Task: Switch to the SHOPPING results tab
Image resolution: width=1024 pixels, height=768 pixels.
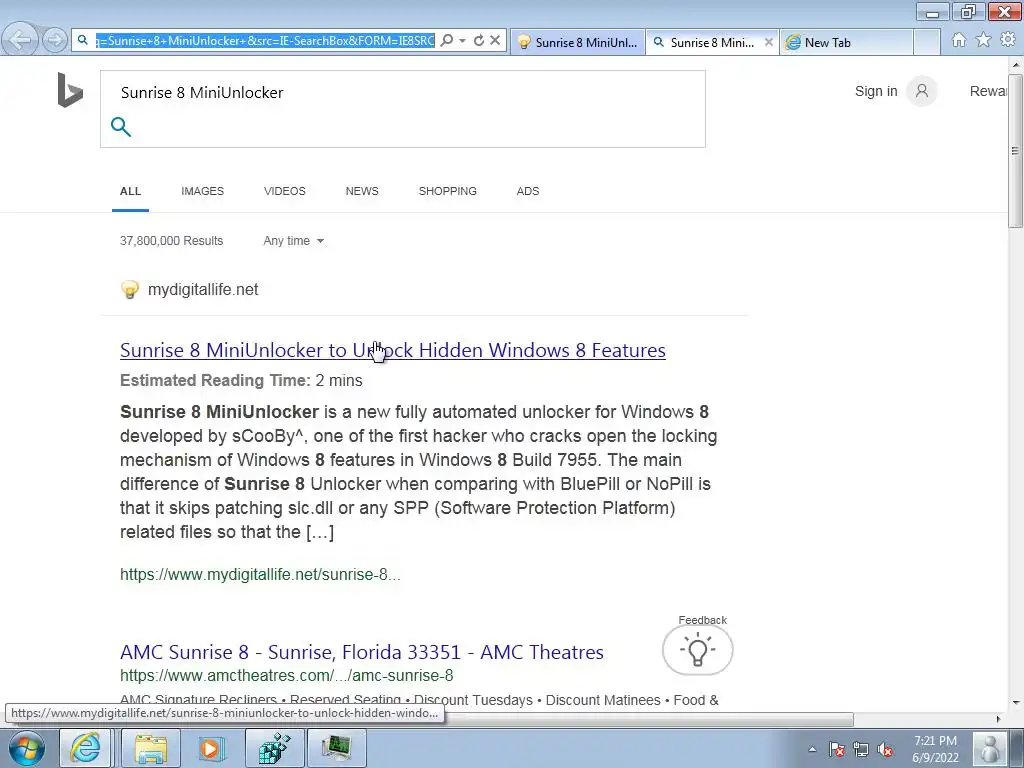Action: click(x=447, y=191)
